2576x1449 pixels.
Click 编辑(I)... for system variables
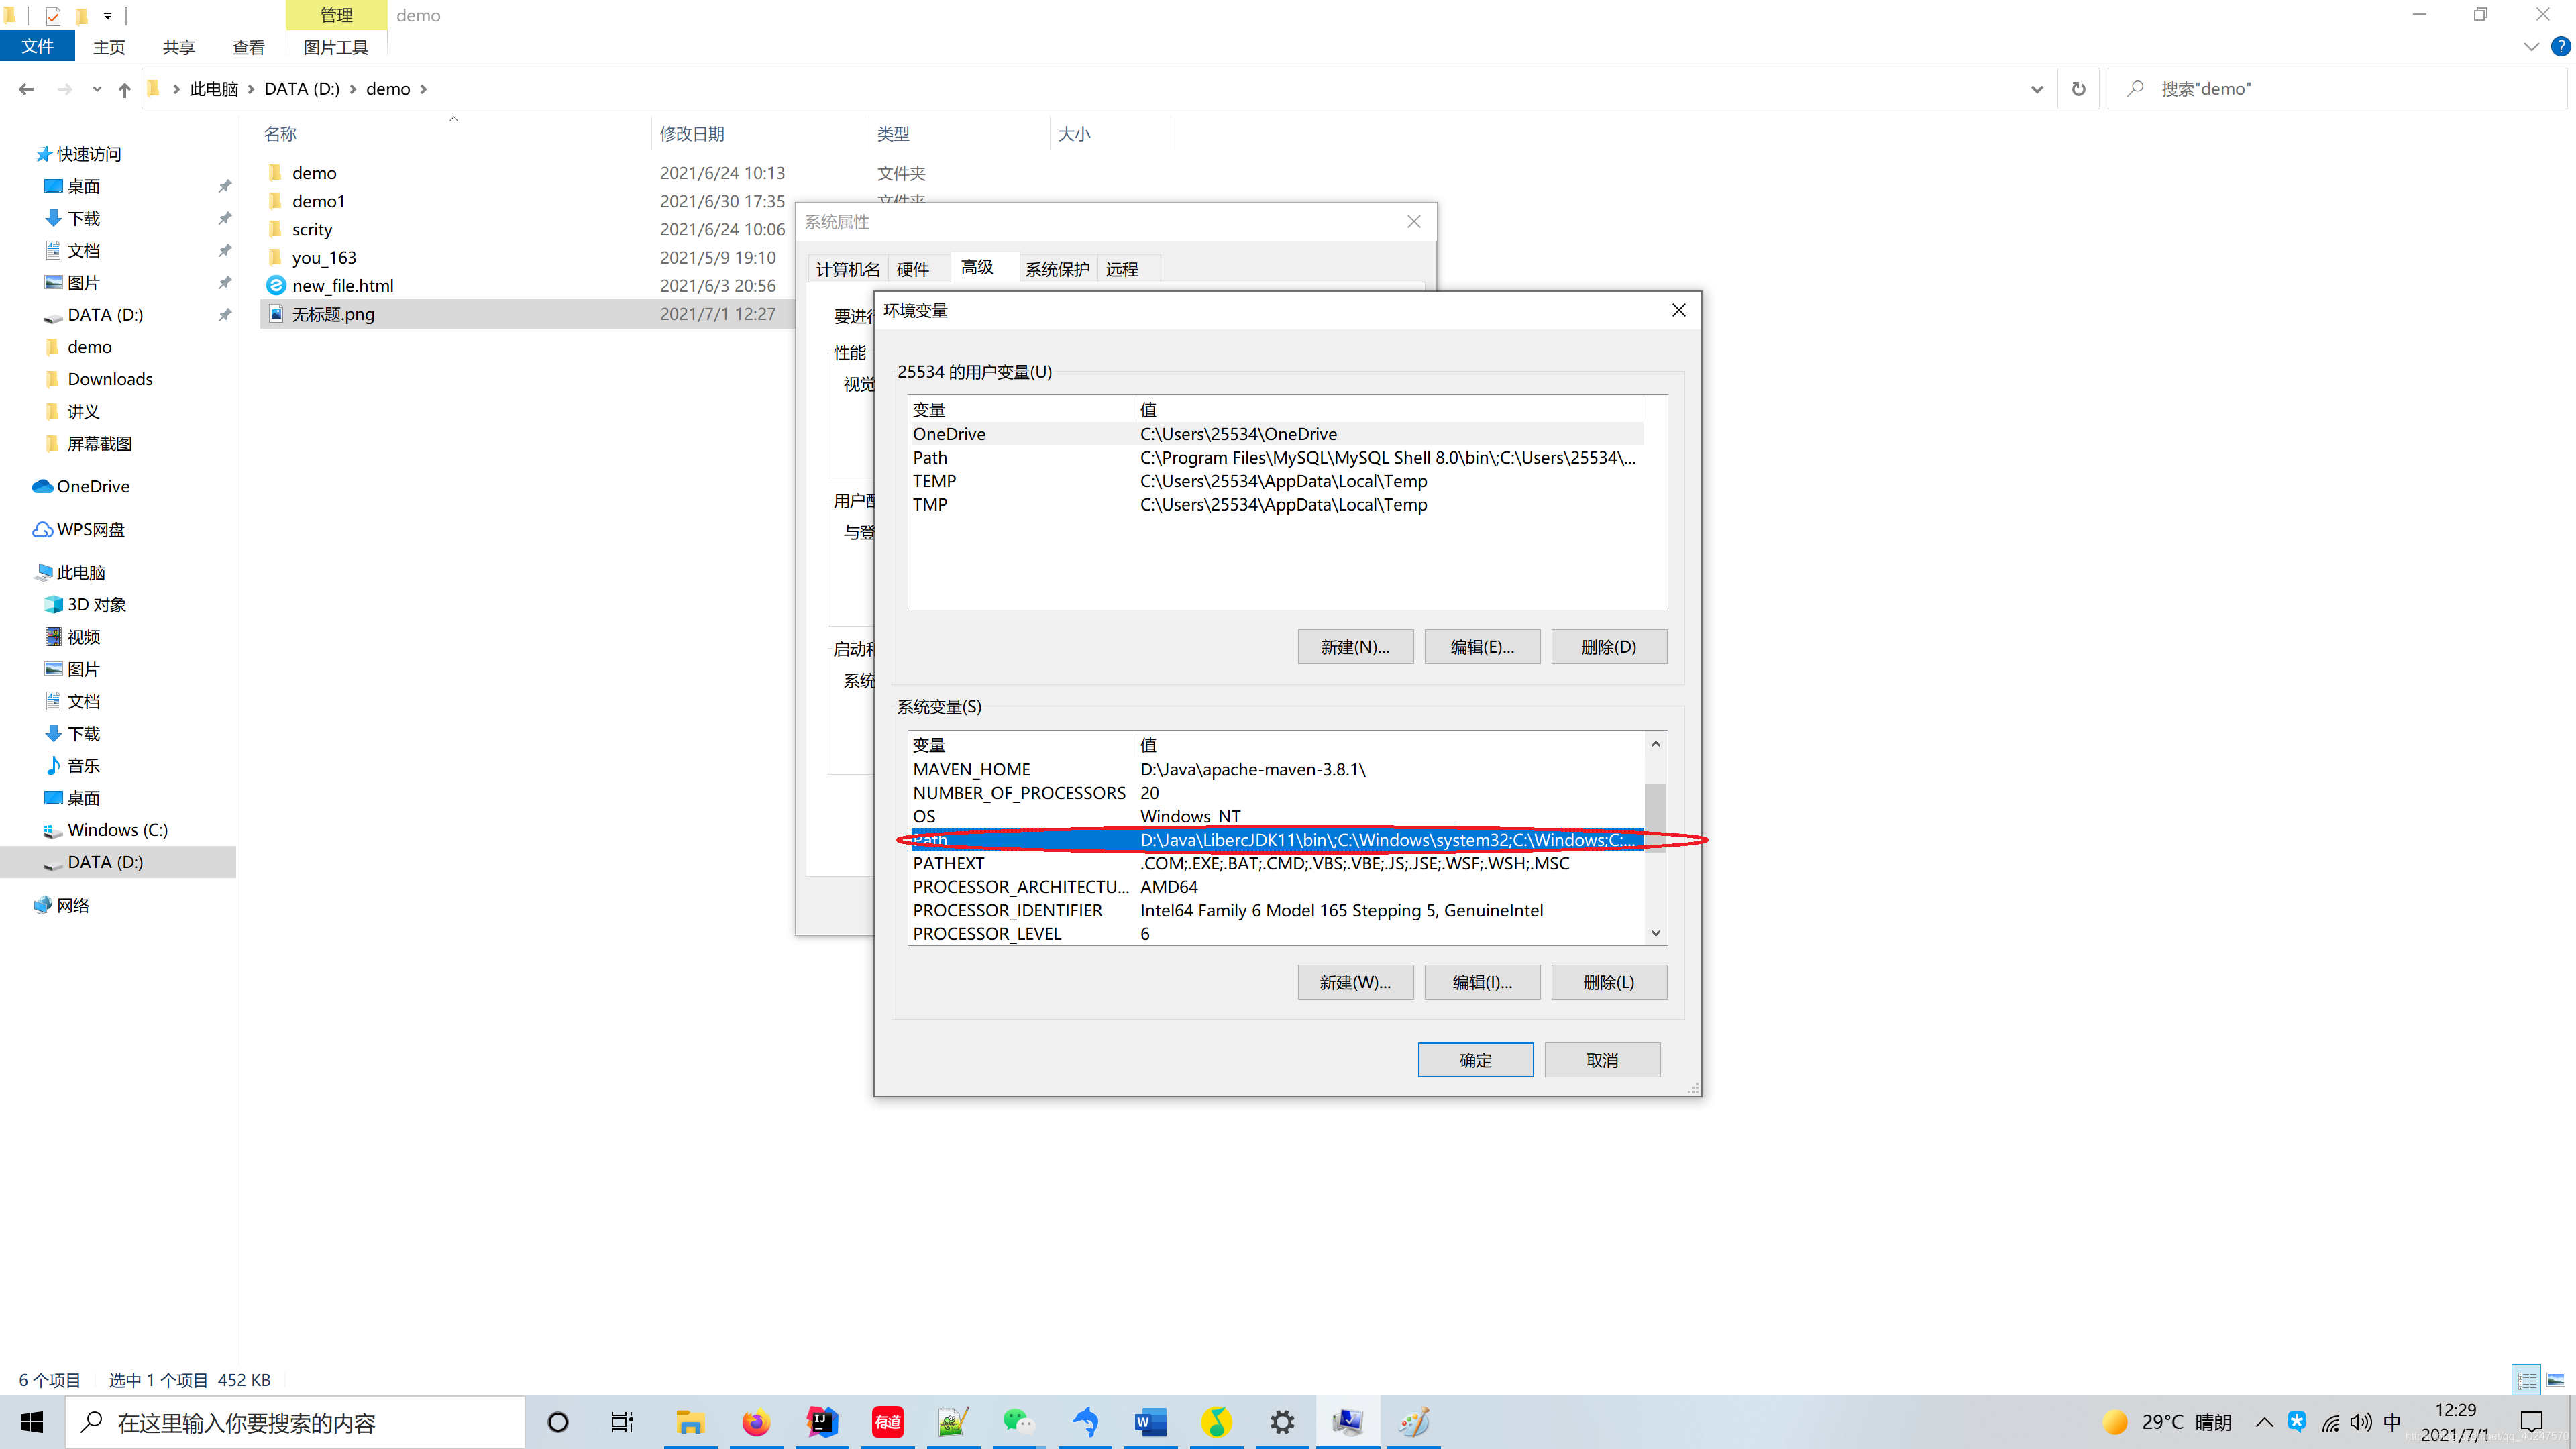1481,982
